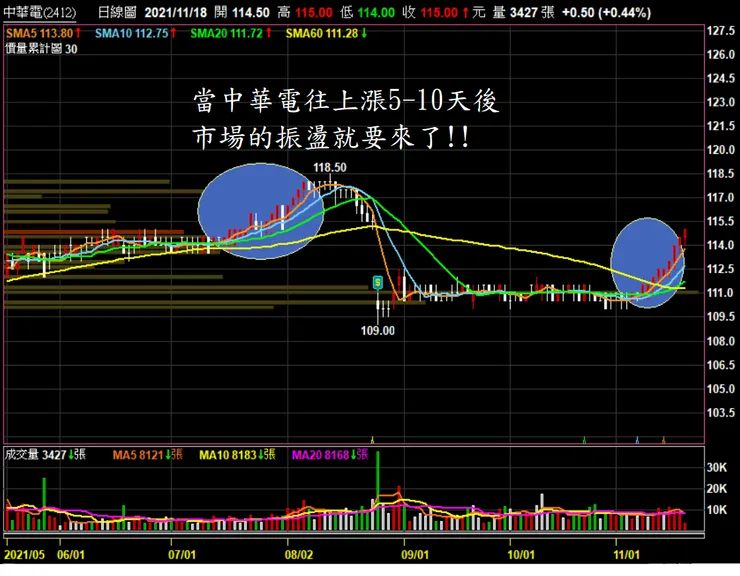Click the 108.0 price axis label
The image size is (740, 576).
click(x=721, y=341)
